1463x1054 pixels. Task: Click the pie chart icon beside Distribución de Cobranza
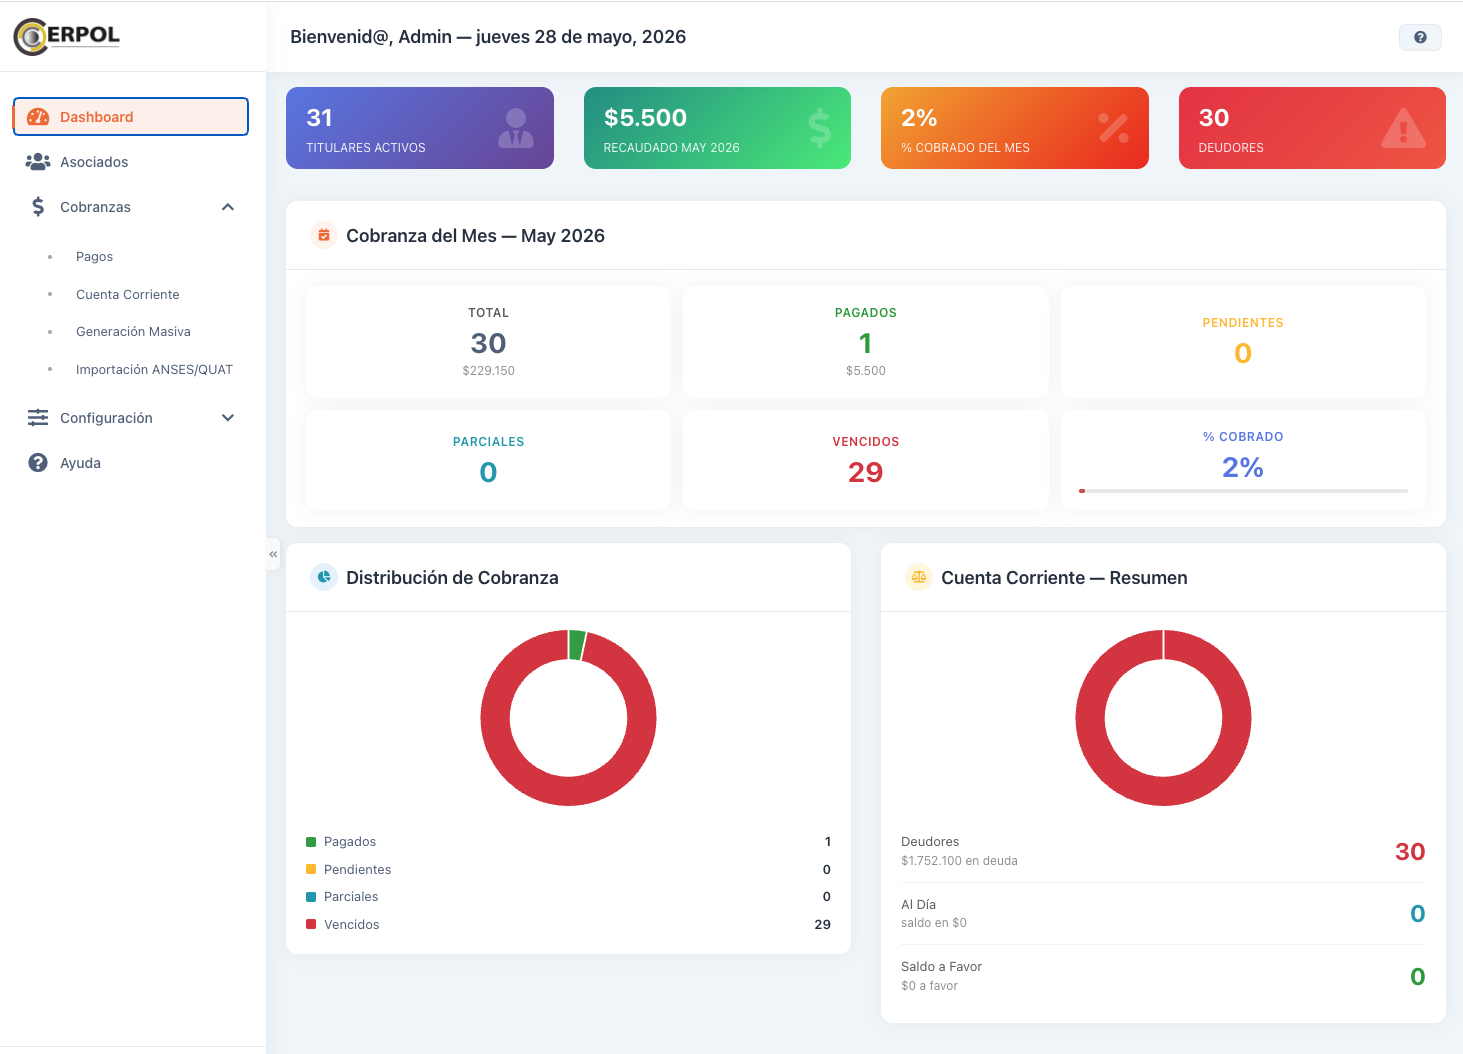pos(324,578)
